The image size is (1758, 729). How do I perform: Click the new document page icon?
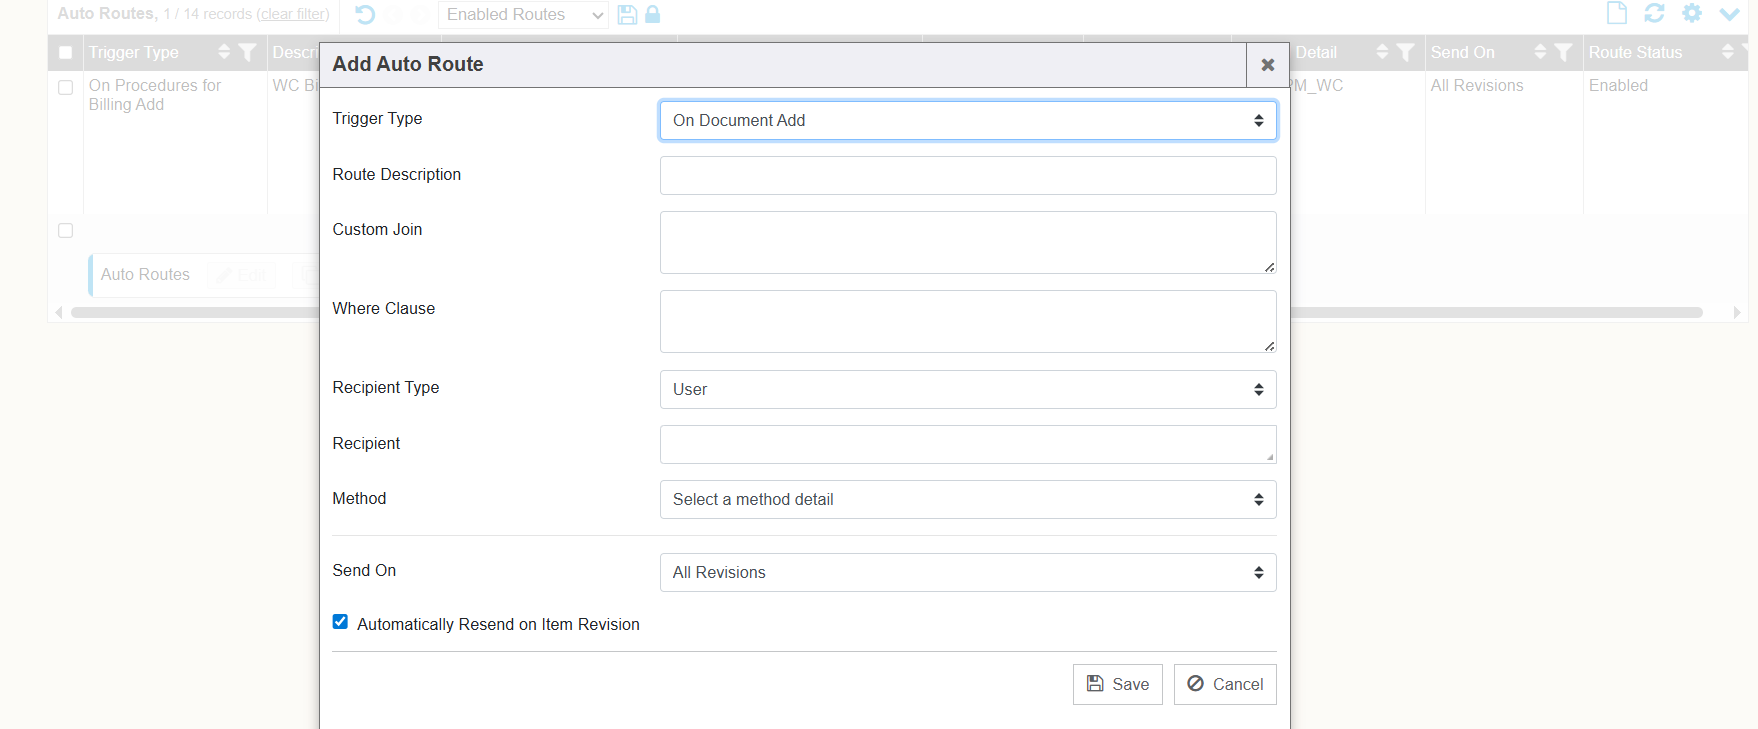[1616, 13]
